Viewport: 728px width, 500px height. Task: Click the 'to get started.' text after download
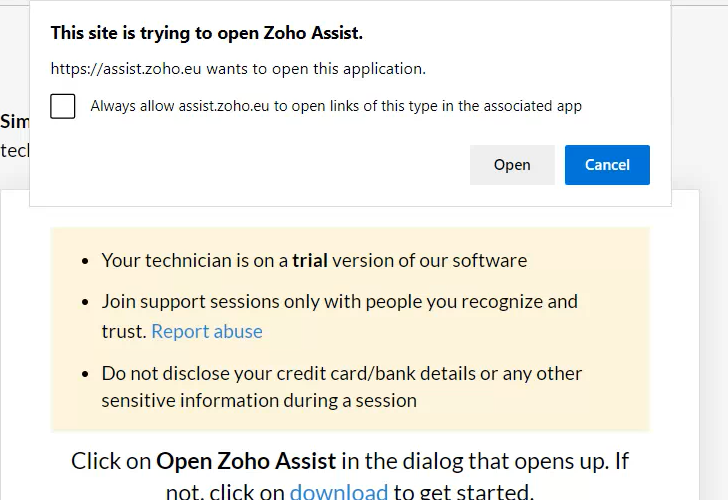coord(463,491)
